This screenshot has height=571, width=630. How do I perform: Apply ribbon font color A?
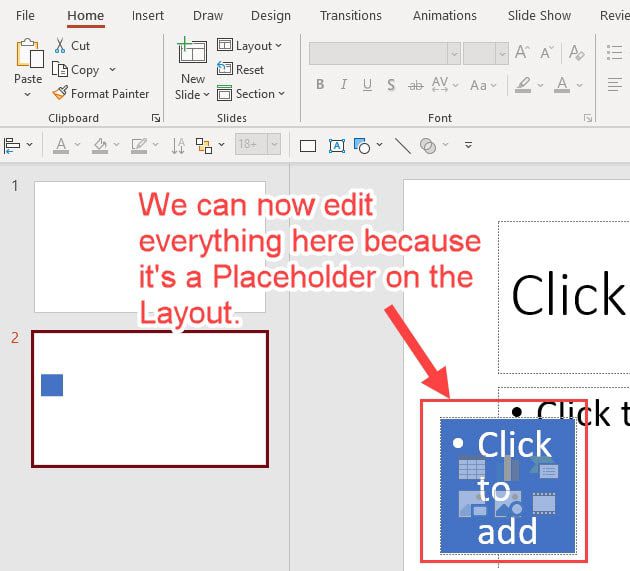[x=562, y=85]
